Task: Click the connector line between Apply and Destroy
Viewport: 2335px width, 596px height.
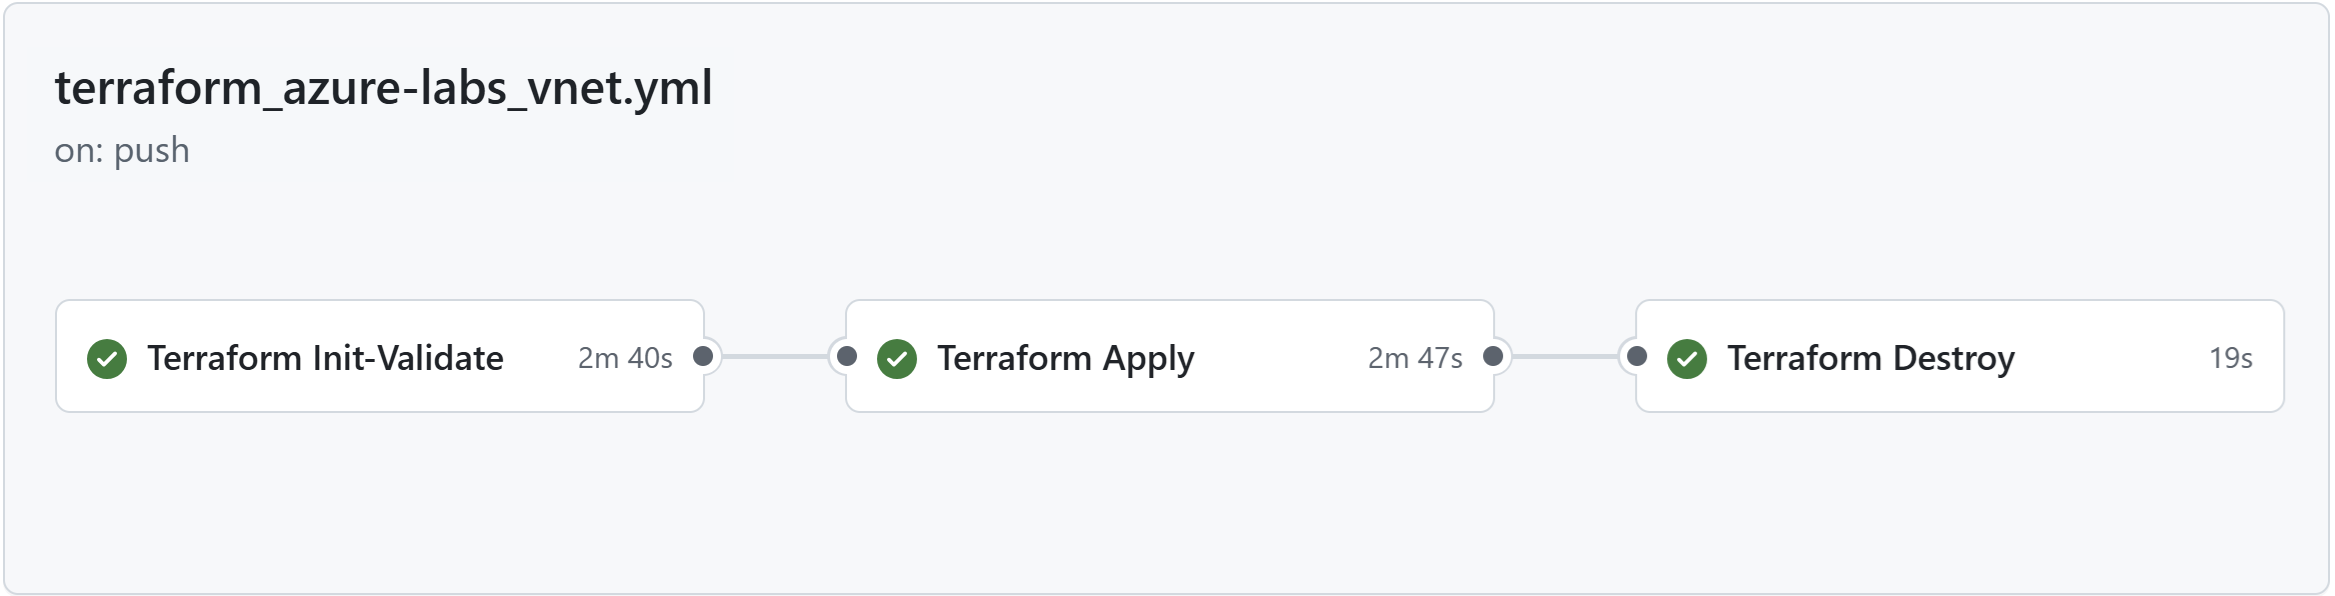Action: pos(1565,356)
